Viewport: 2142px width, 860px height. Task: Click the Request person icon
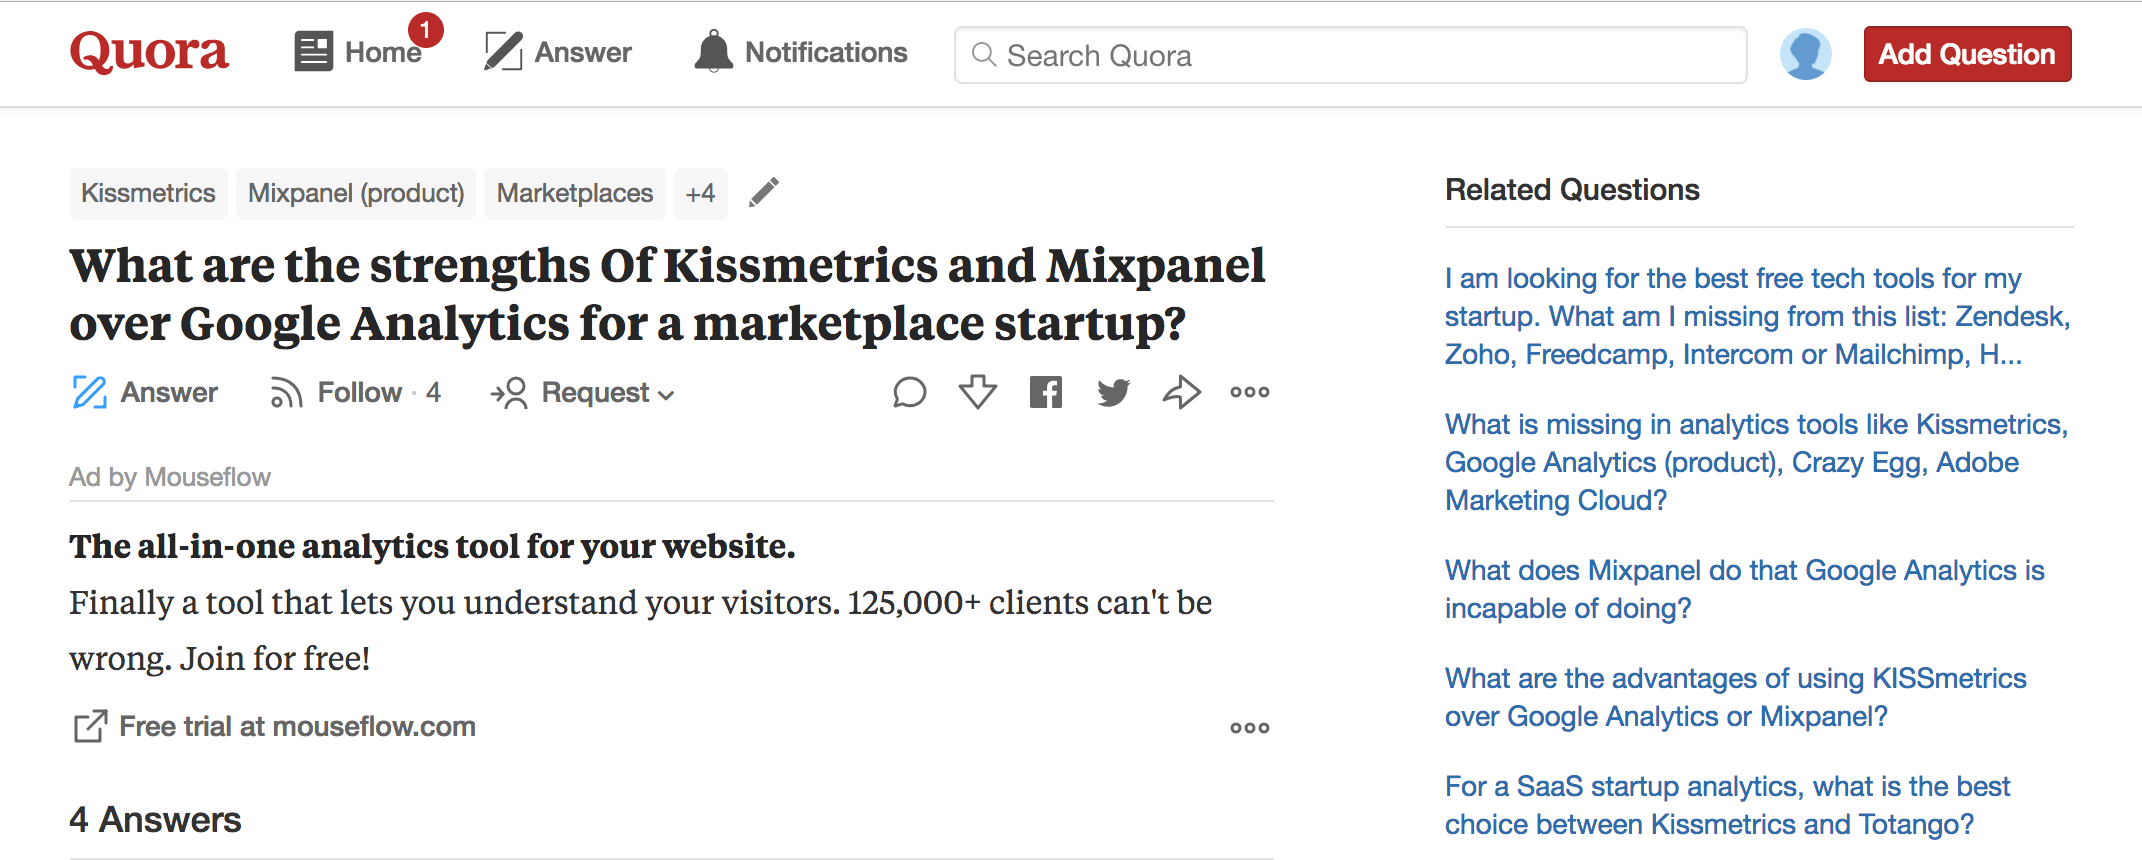coord(509,393)
